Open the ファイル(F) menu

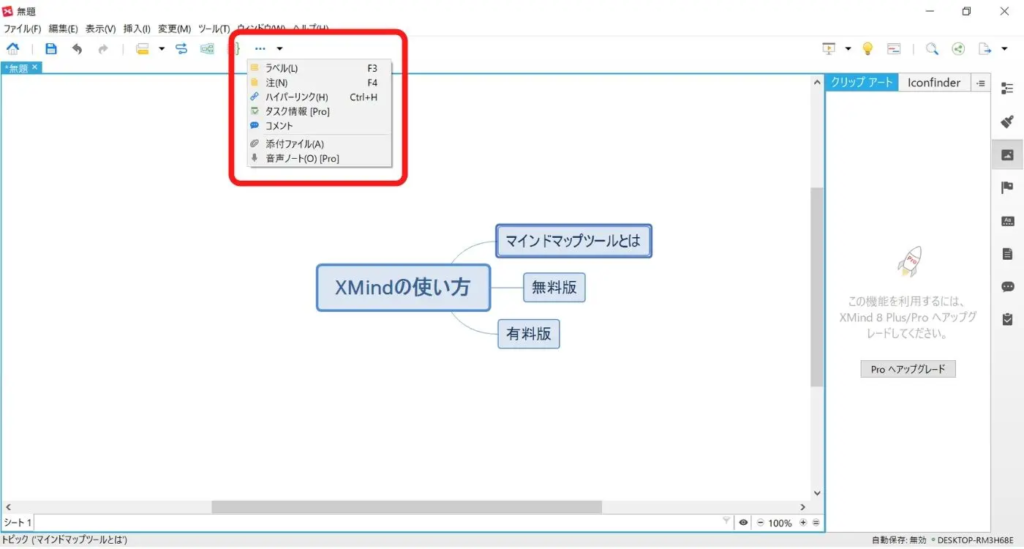(22, 29)
